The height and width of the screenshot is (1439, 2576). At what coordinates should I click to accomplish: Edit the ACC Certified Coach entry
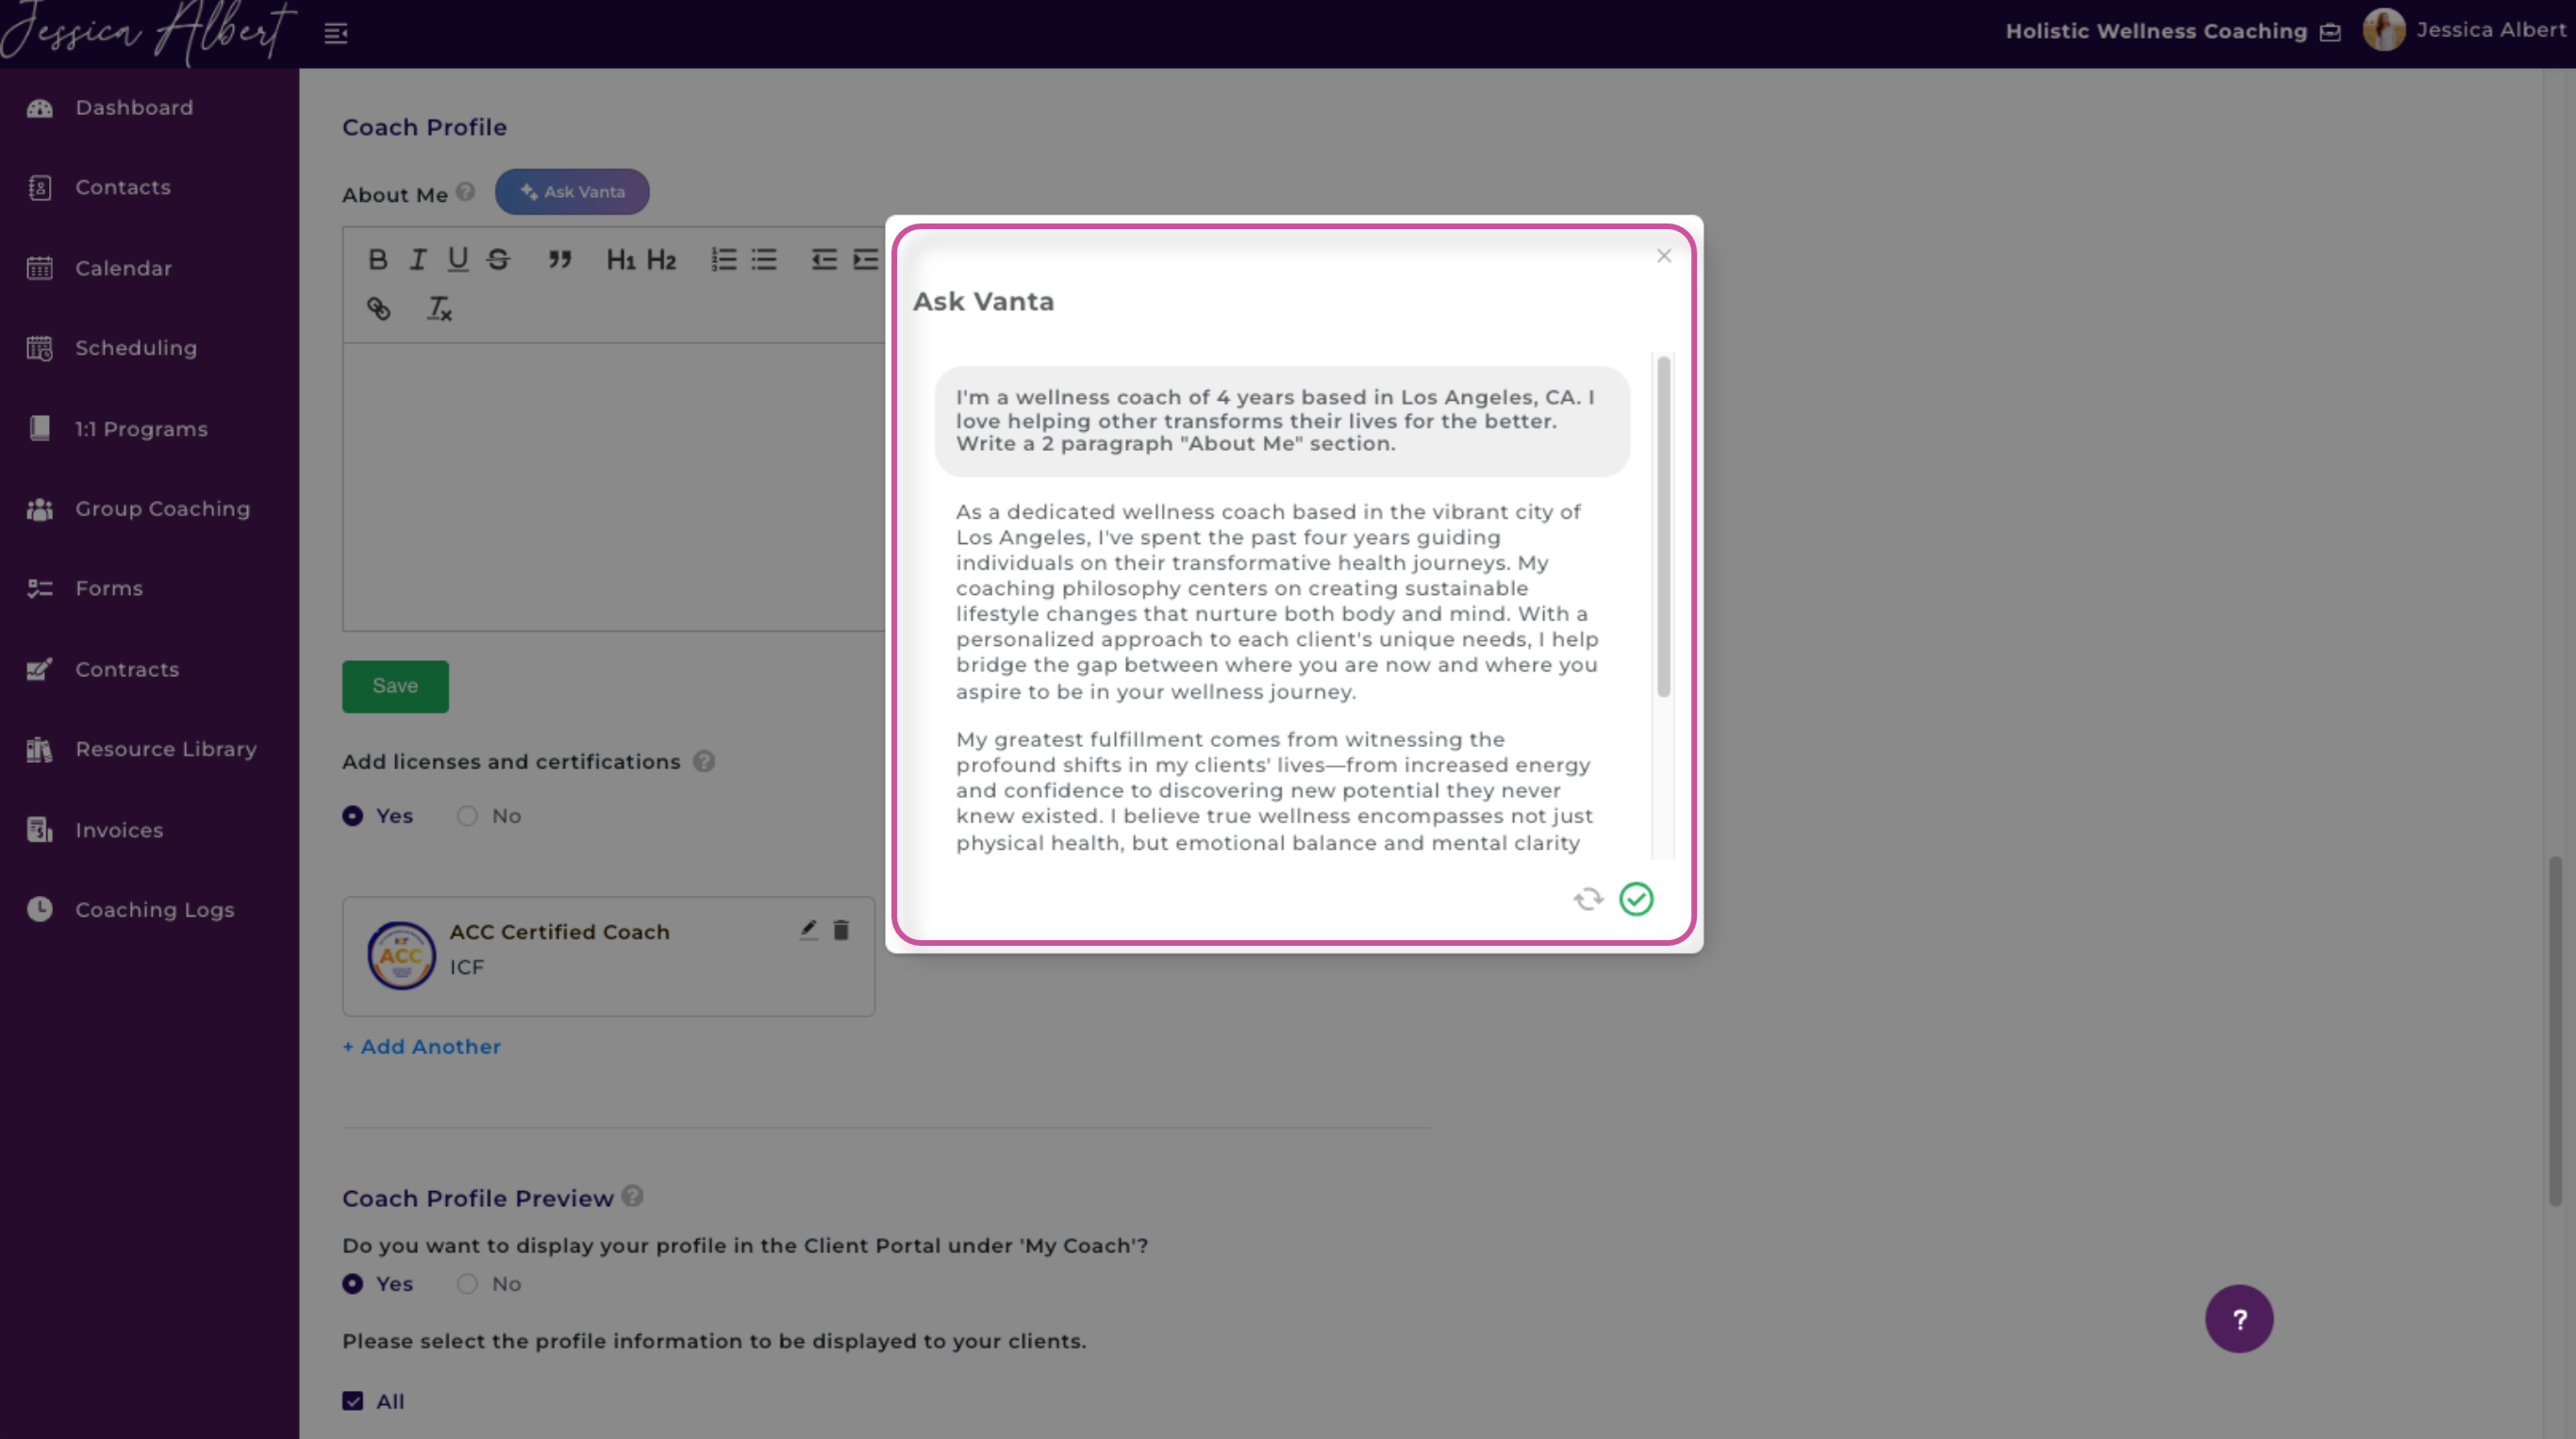click(x=808, y=930)
